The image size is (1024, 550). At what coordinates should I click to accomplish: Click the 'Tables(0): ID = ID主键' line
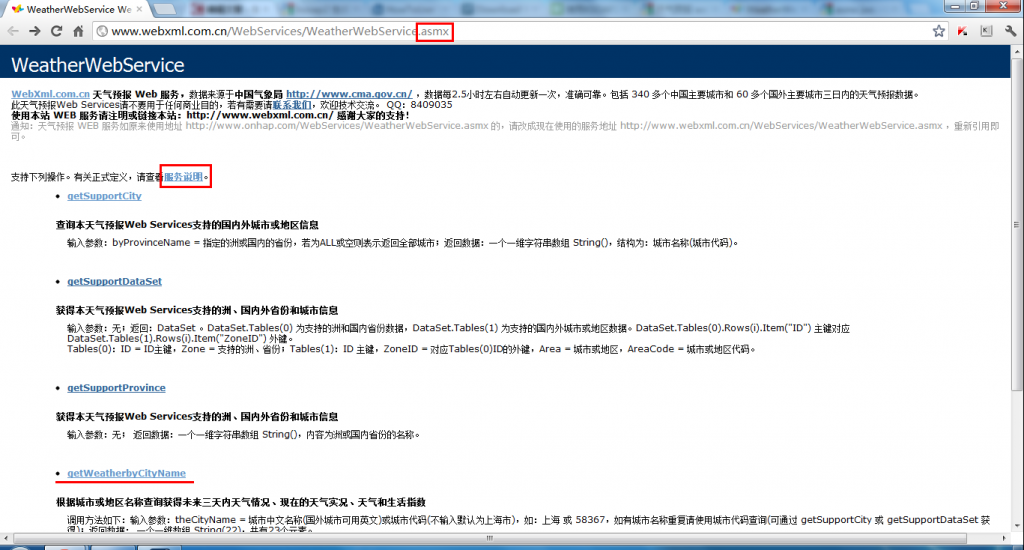pyautogui.click(x=411, y=349)
